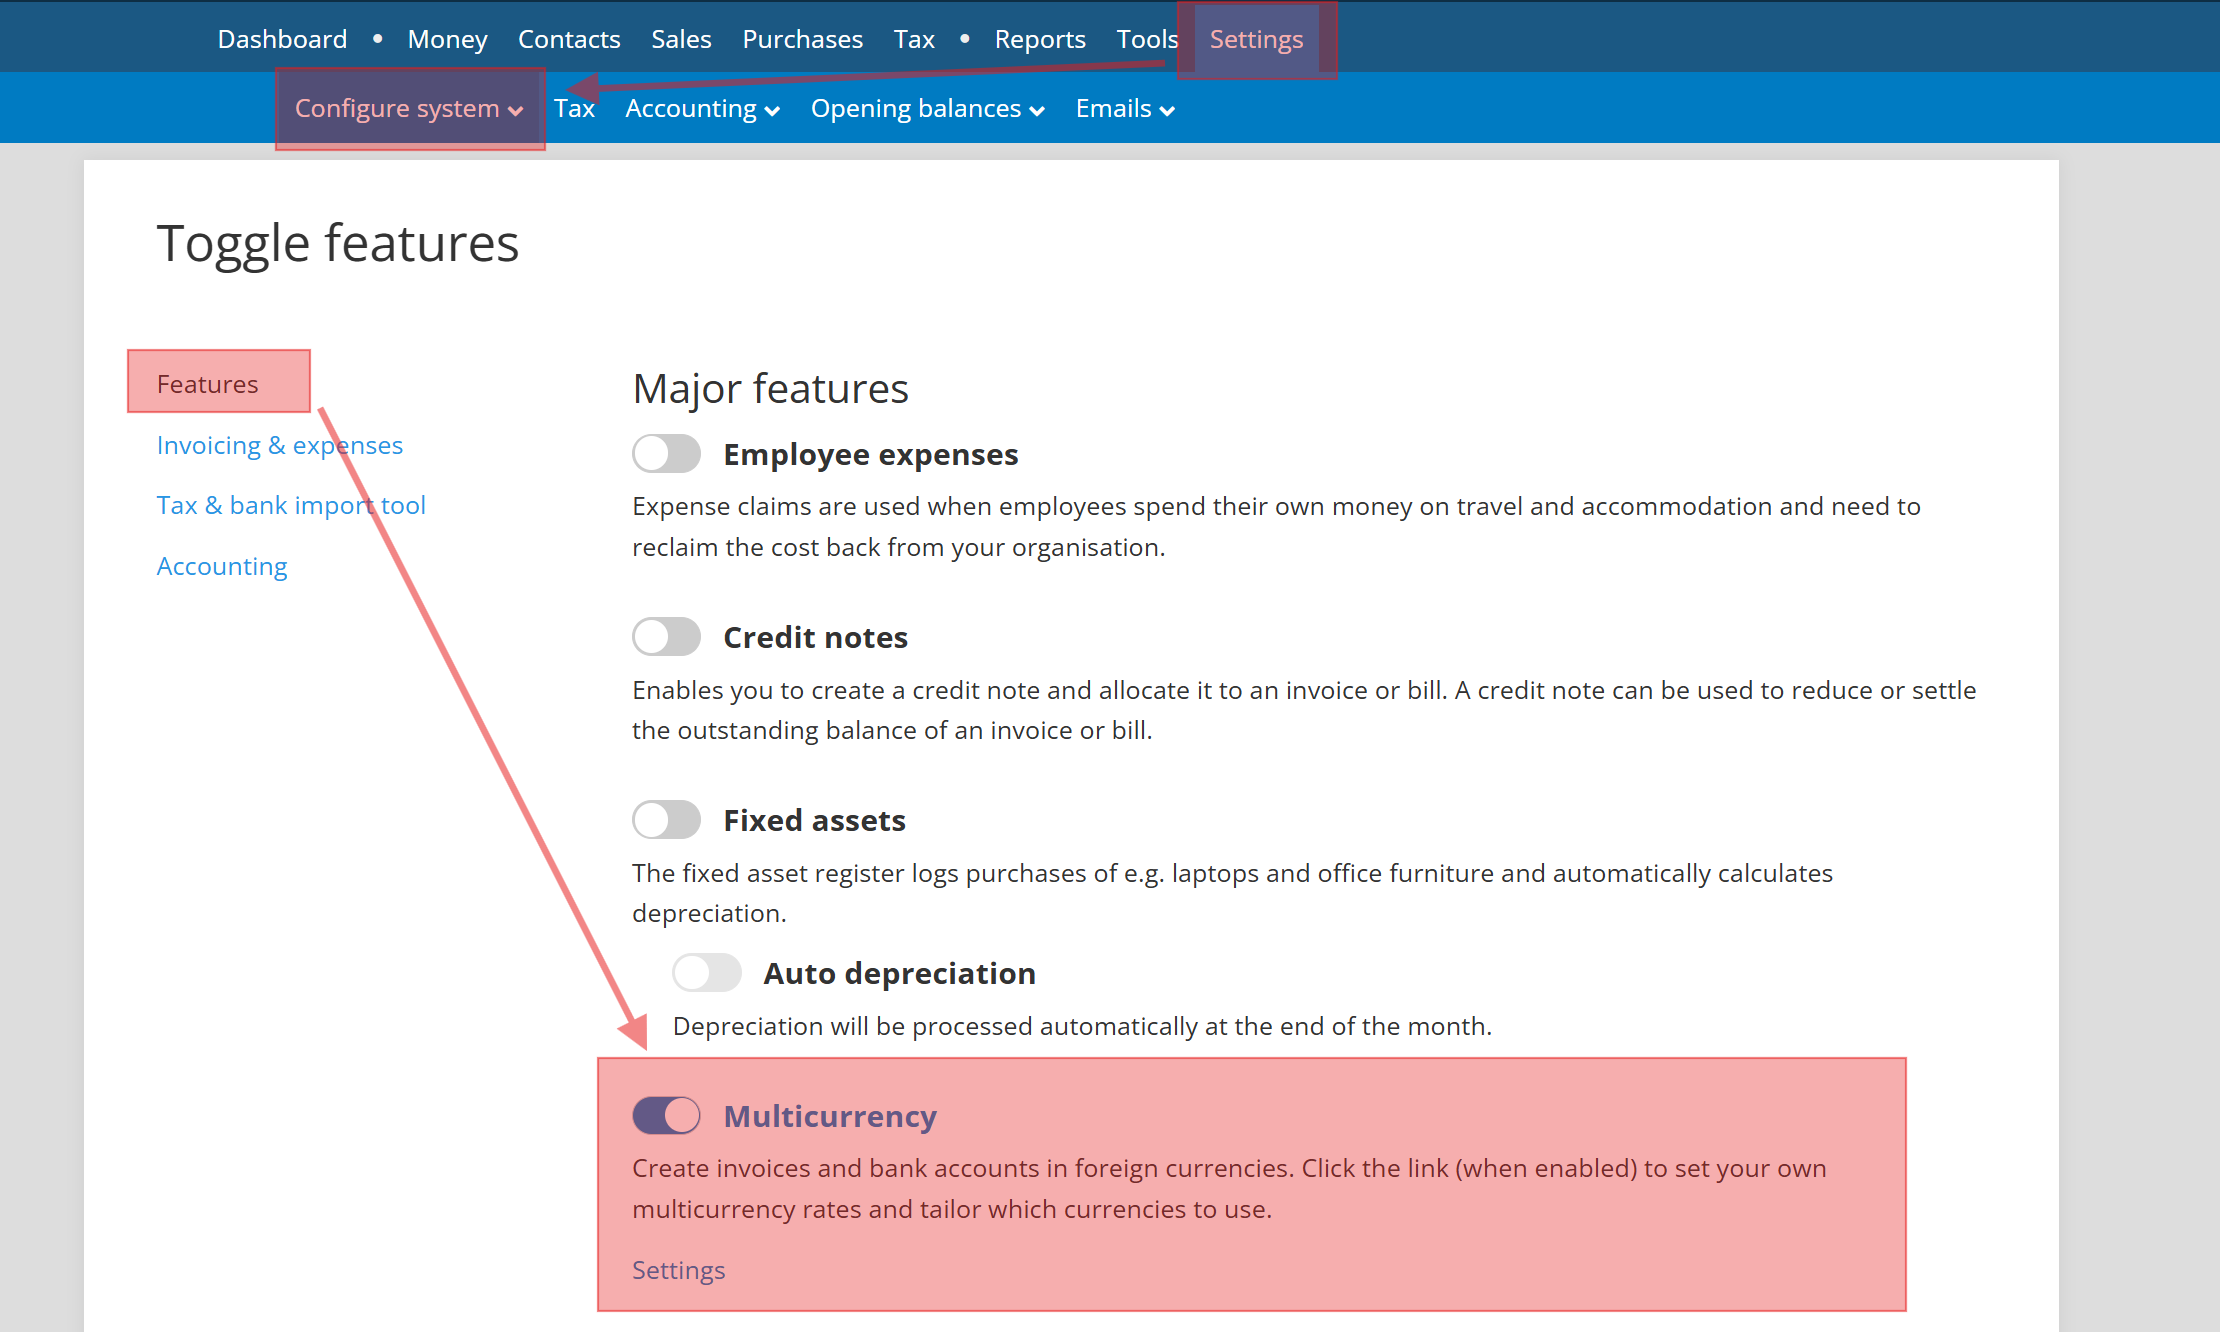Go to the Money menu
The image size is (2220, 1332).
[447, 39]
